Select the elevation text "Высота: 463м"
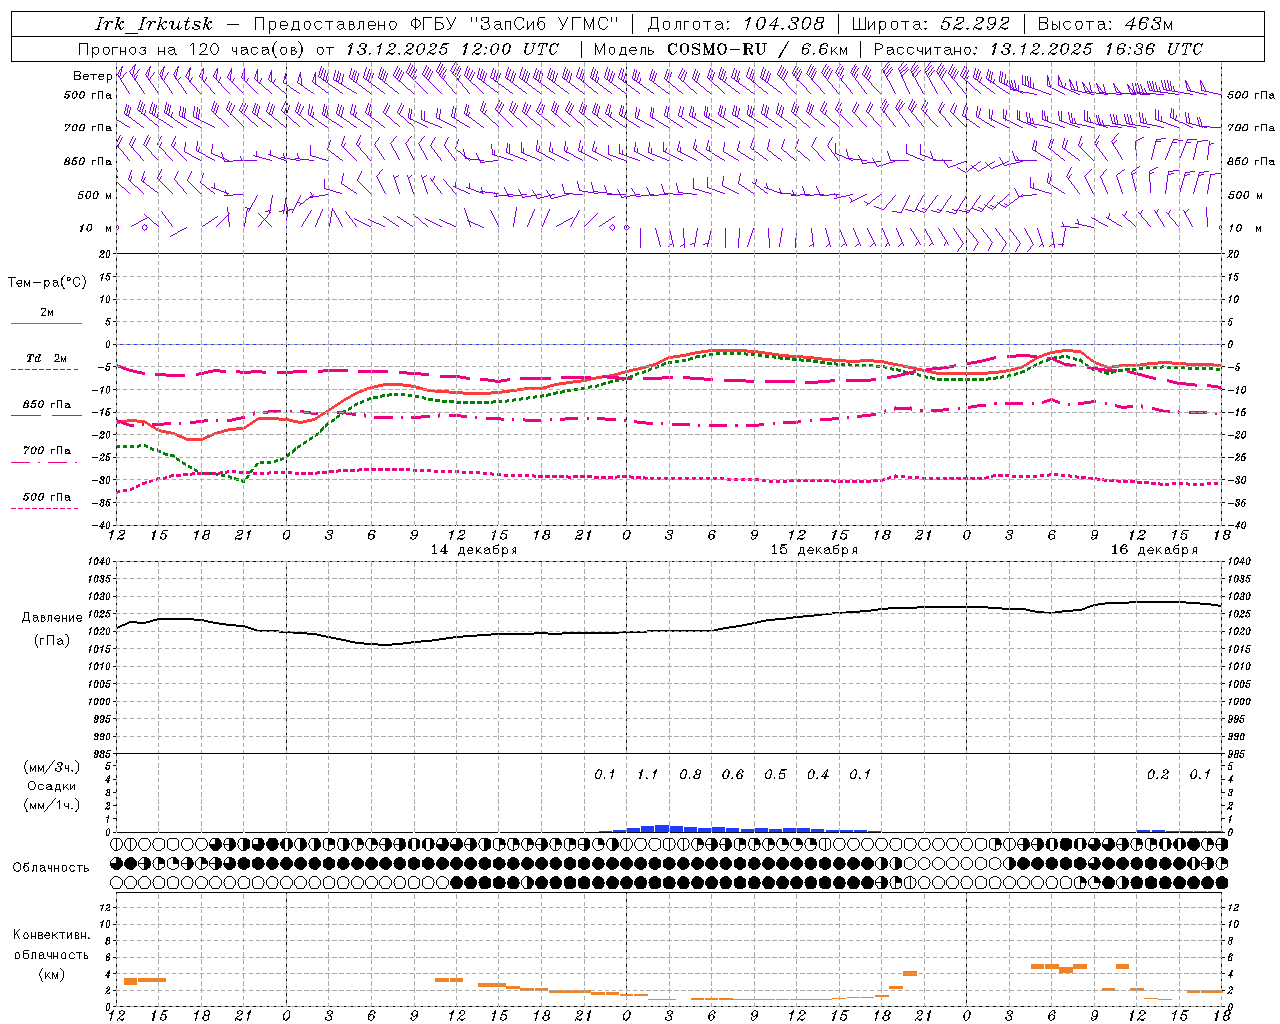The height and width of the screenshot is (1024, 1280). (1105, 24)
